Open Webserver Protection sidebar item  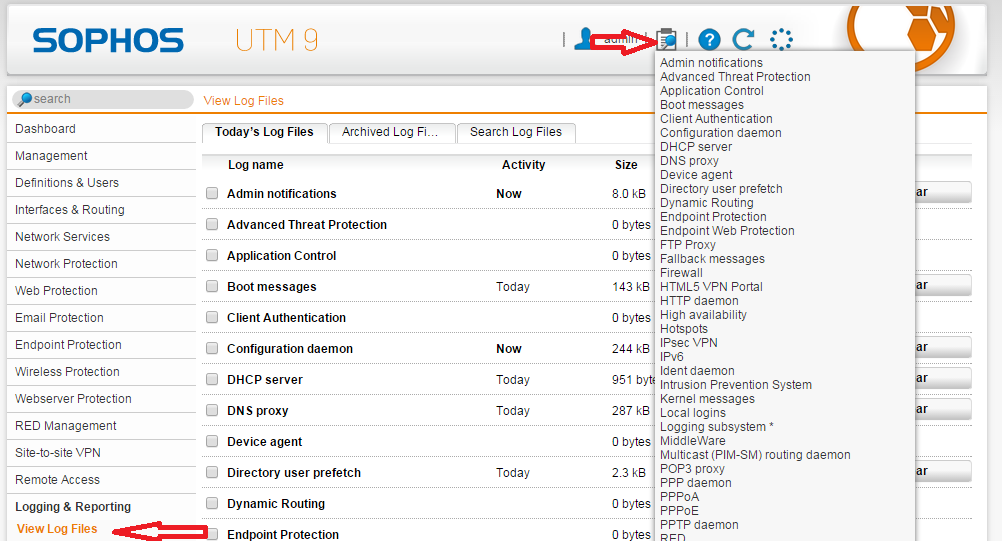pos(102,399)
